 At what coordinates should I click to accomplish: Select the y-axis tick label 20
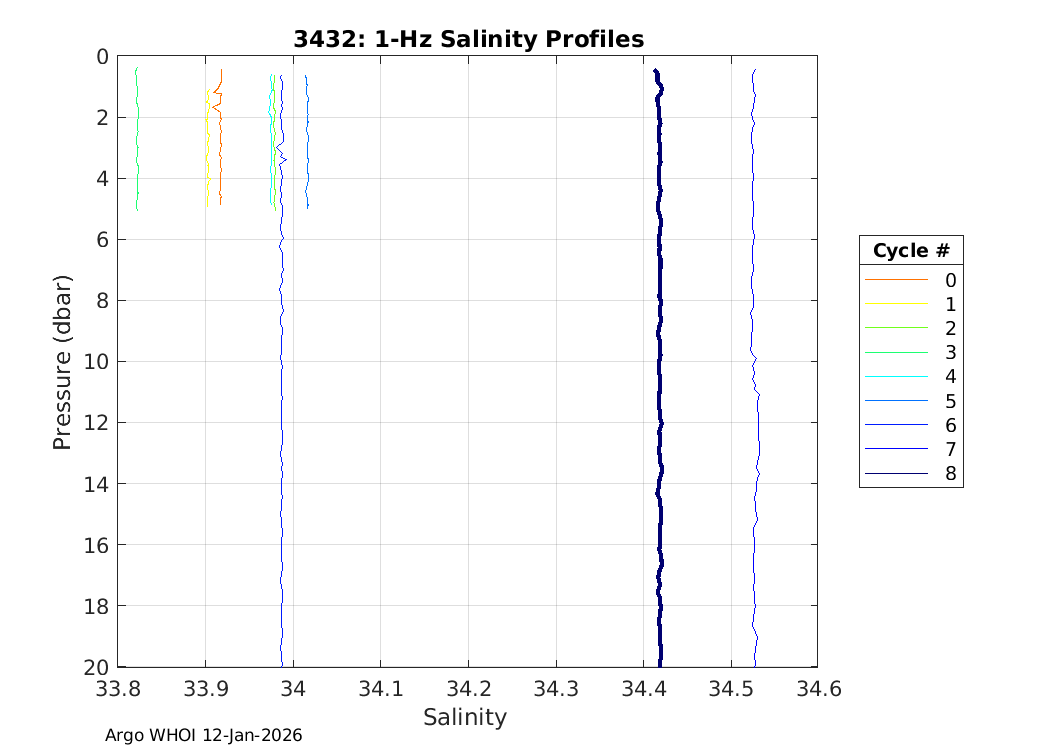(95, 667)
